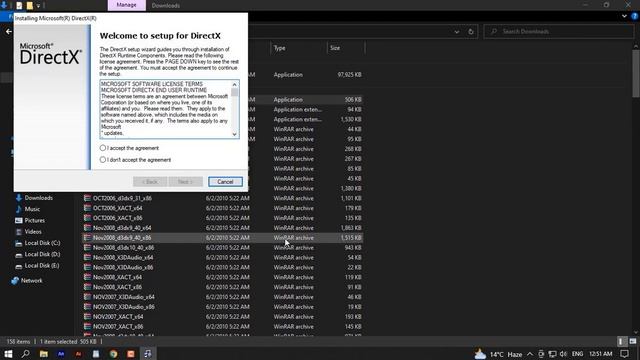Select the NOV2007_XACT_x64 file name
The width and height of the screenshot is (640, 360).
tap(118, 316)
